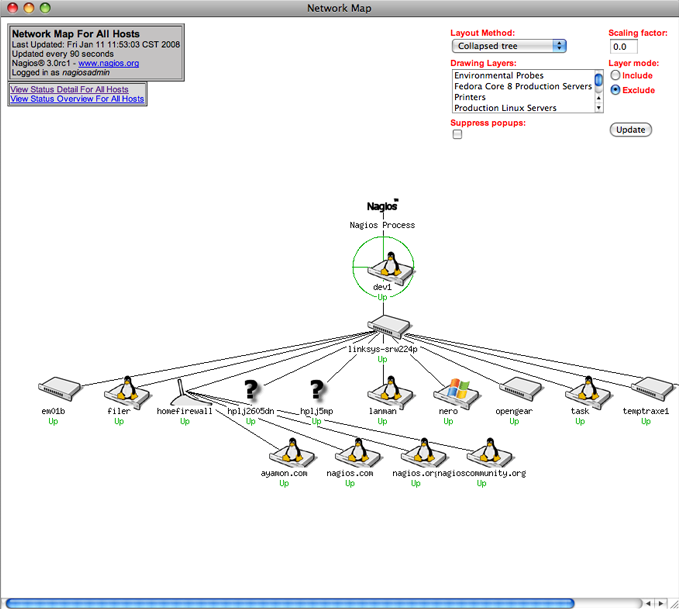Click the linksys-srw224p switch icon
The height and width of the screenshot is (609, 679).
(x=389, y=327)
